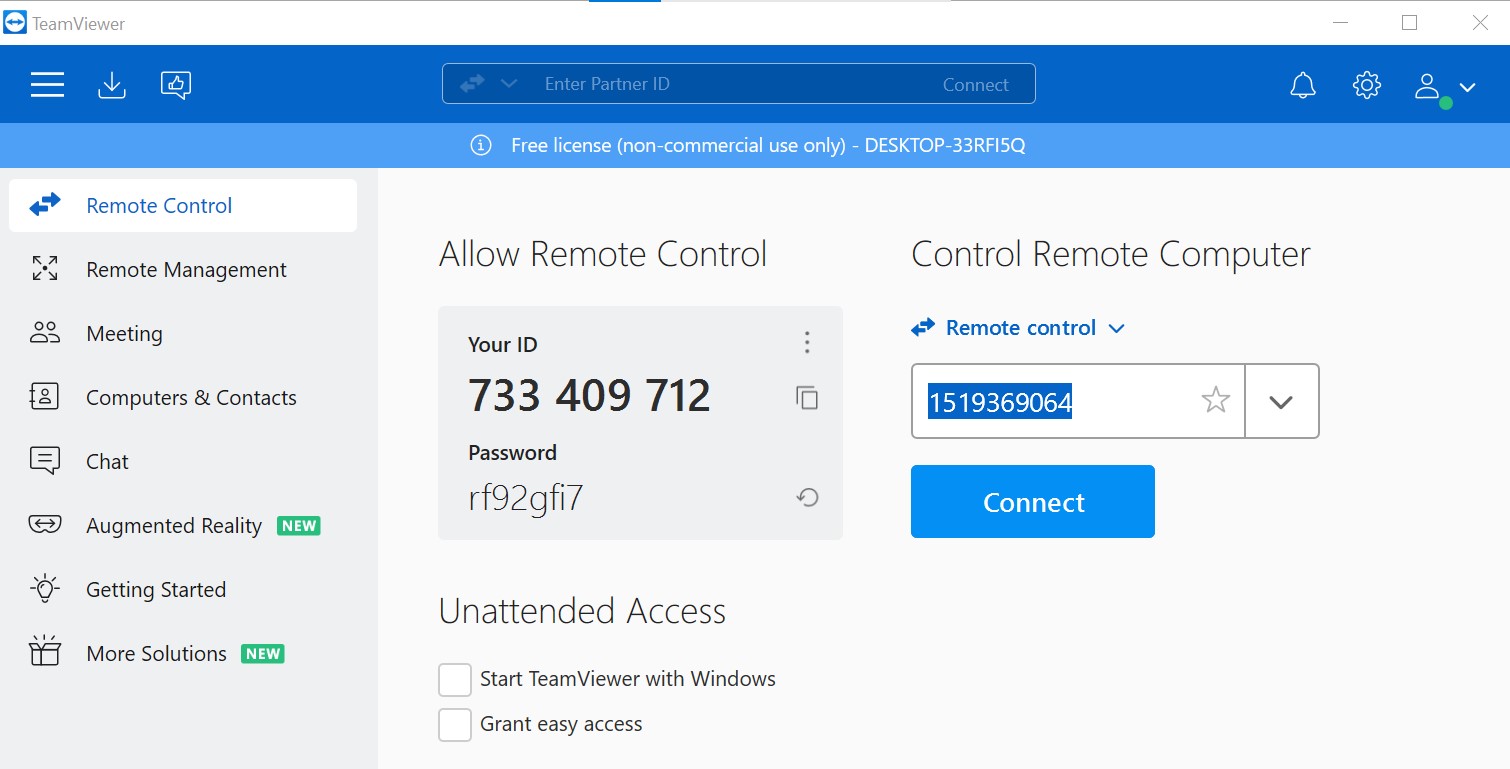This screenshot has height=769, width=1510.
Task: Click the blue Connect button
Action: 1033,502
